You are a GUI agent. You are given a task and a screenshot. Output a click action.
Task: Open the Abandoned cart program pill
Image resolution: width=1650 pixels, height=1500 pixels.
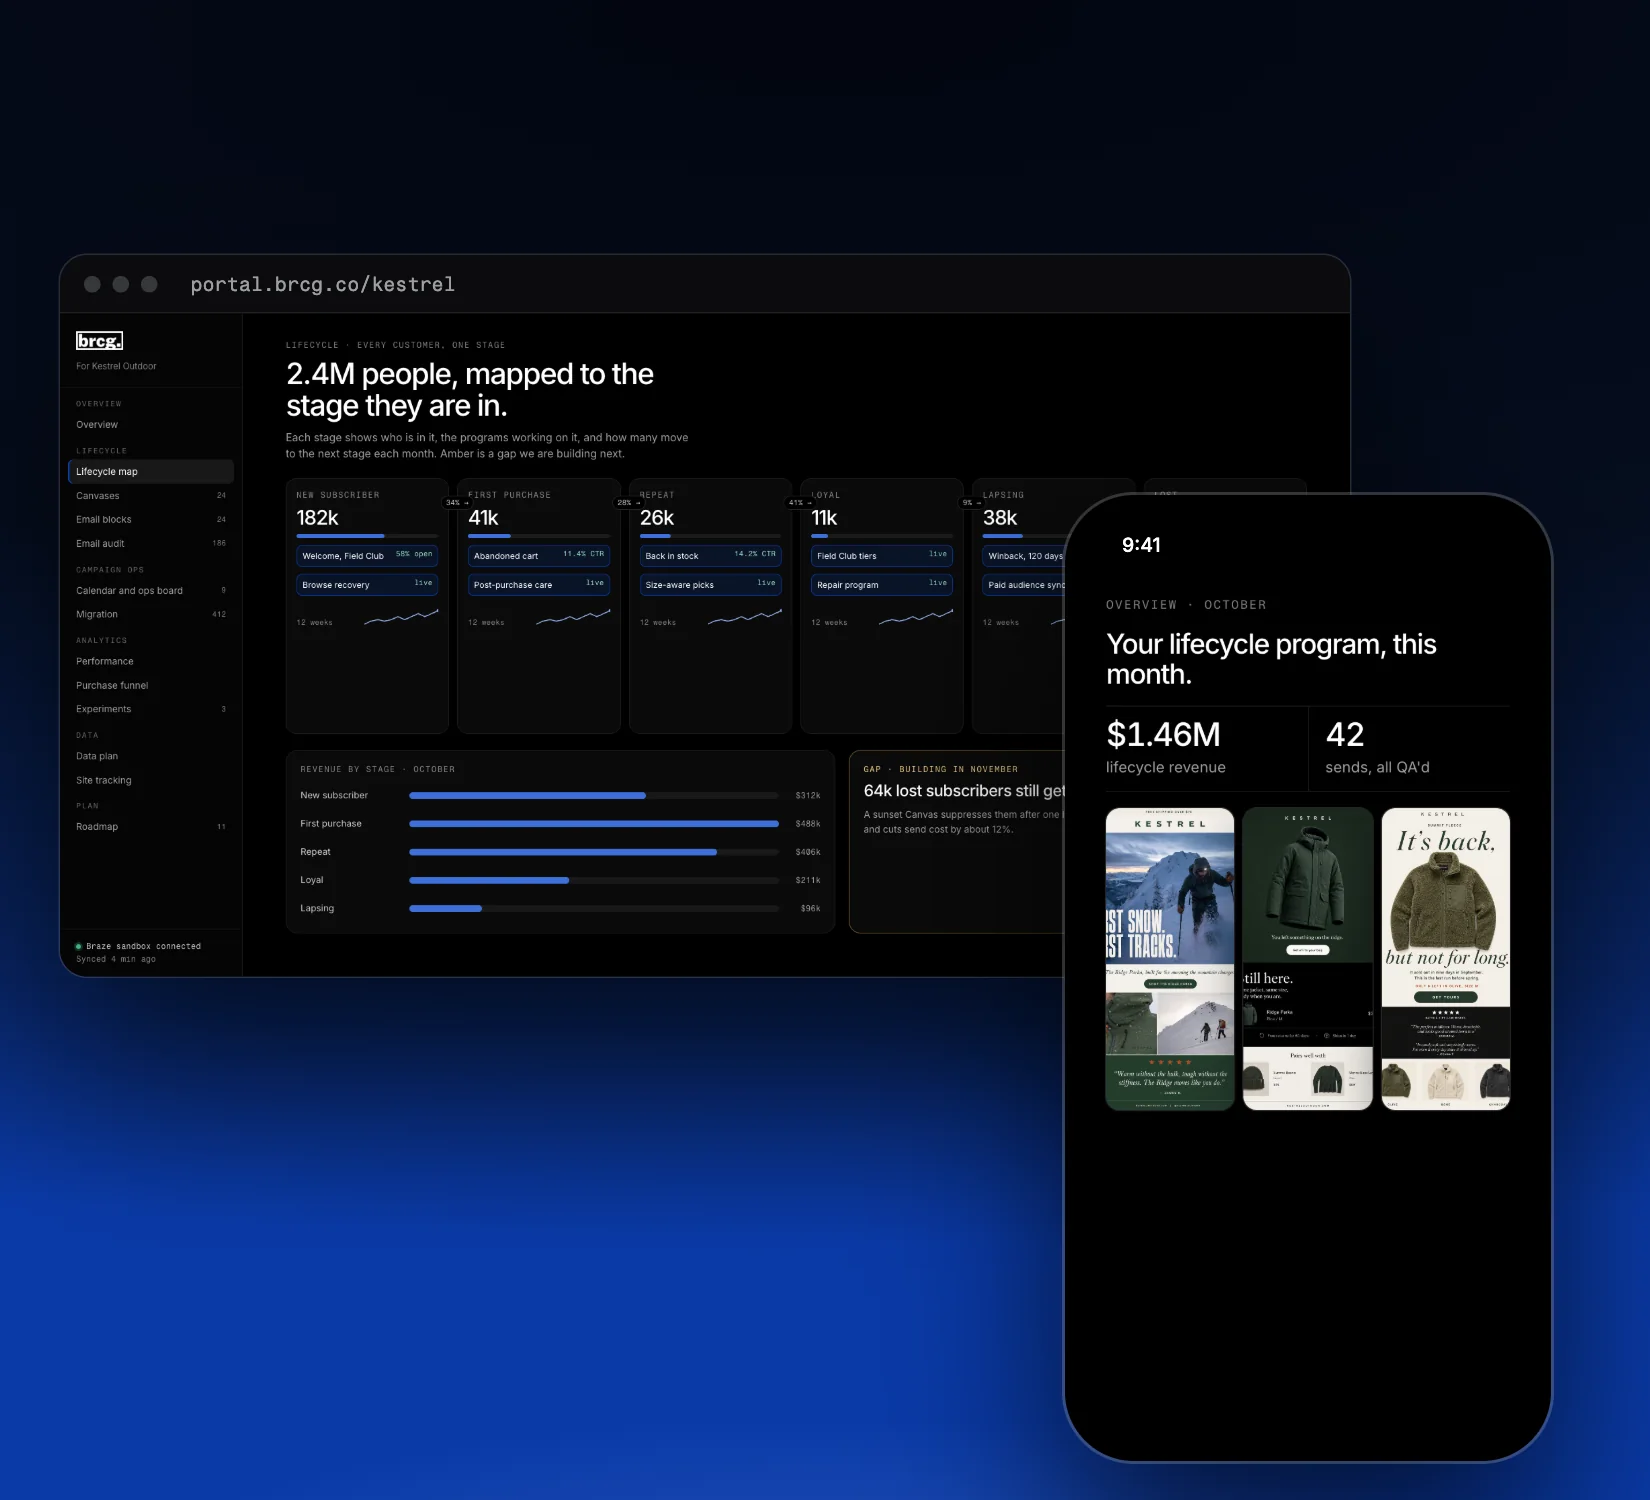(x=539, y=556)
